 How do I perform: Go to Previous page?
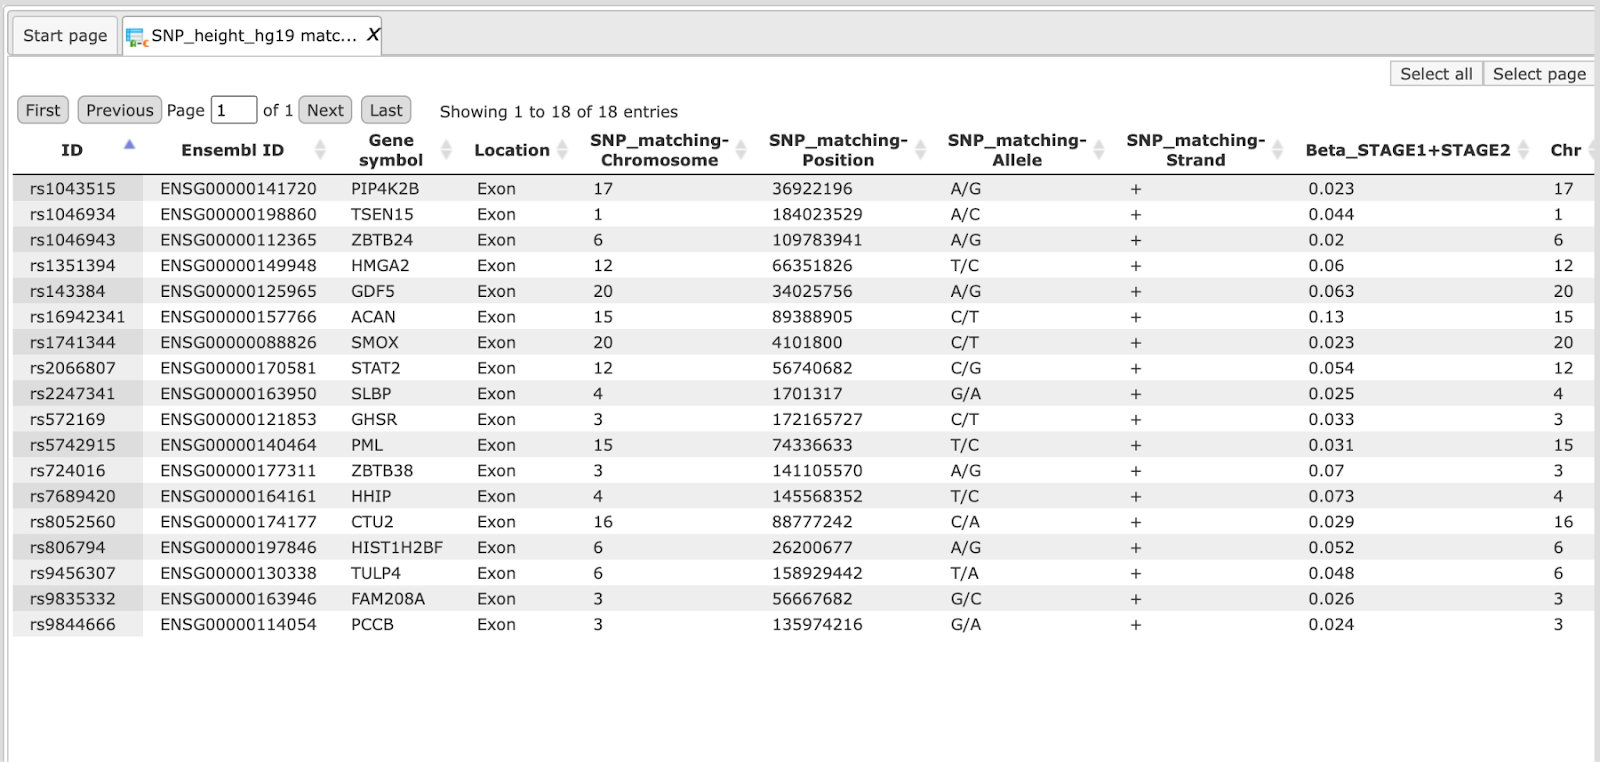tap(119, 110)
